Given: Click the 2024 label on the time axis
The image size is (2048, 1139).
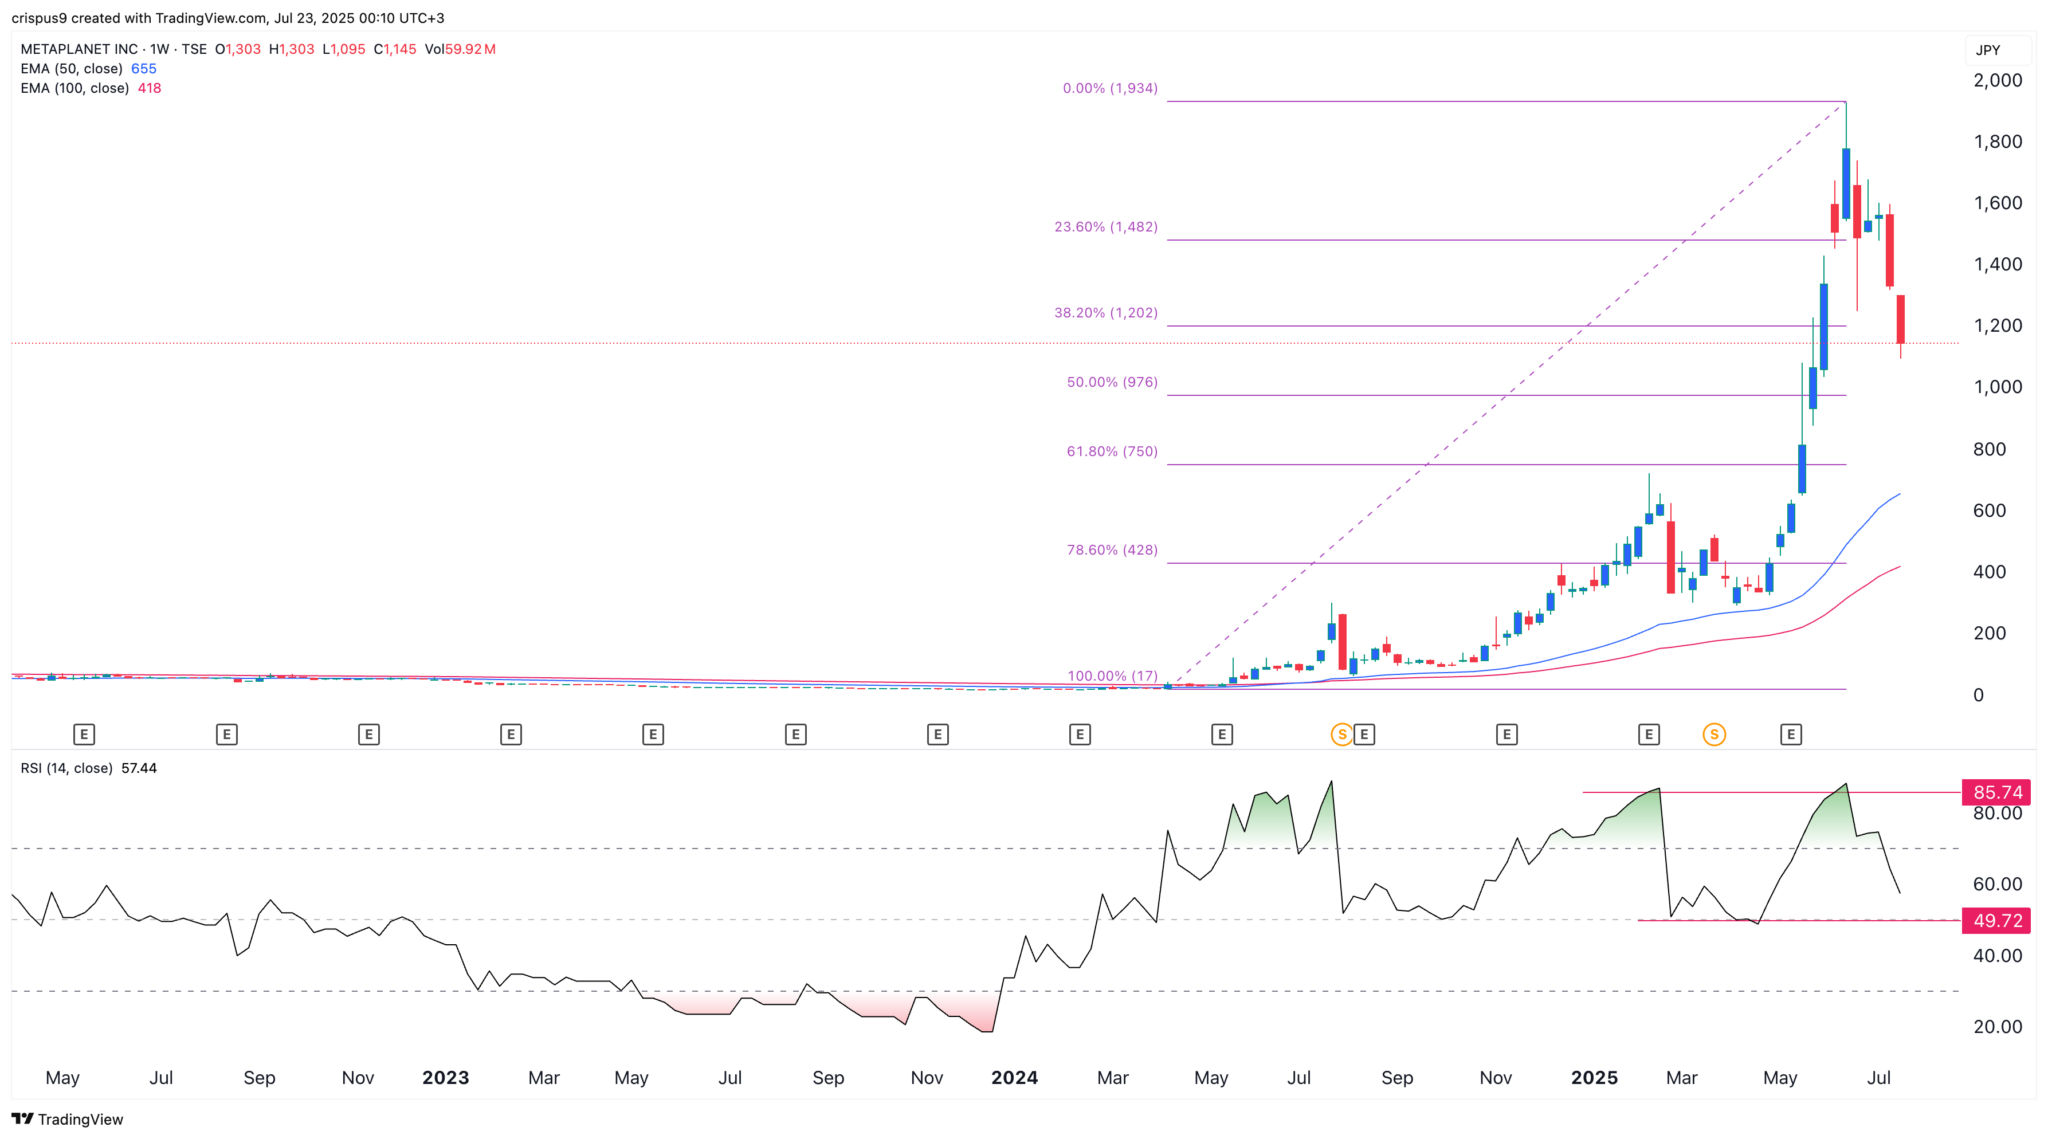Looking at the screenshot, I should click(x=1014, y=1078).
